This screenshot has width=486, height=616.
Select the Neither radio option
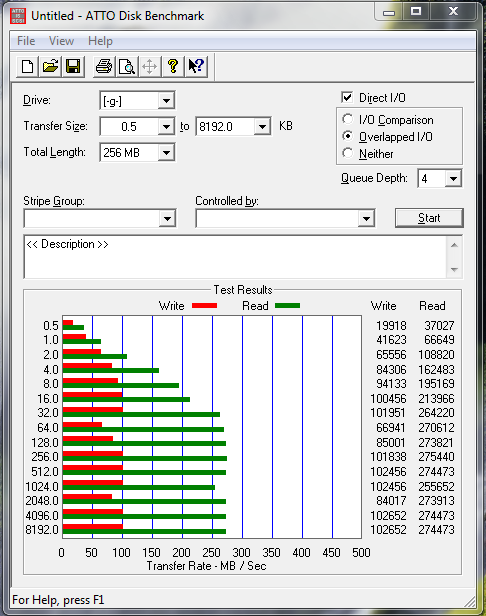pyautogui.click(x=347, y=153)
